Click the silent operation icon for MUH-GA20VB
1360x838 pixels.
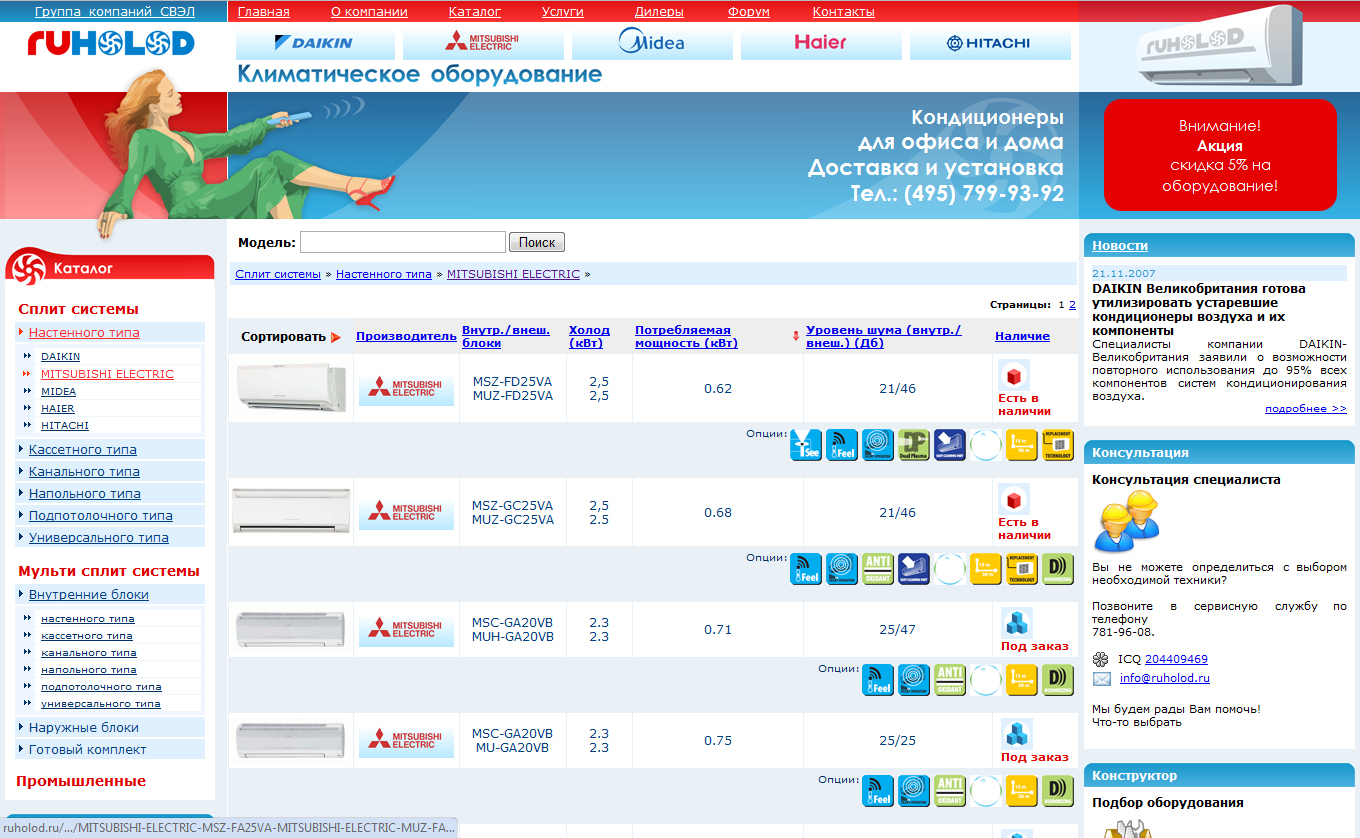pyautogui.click(x=914, y=680)
